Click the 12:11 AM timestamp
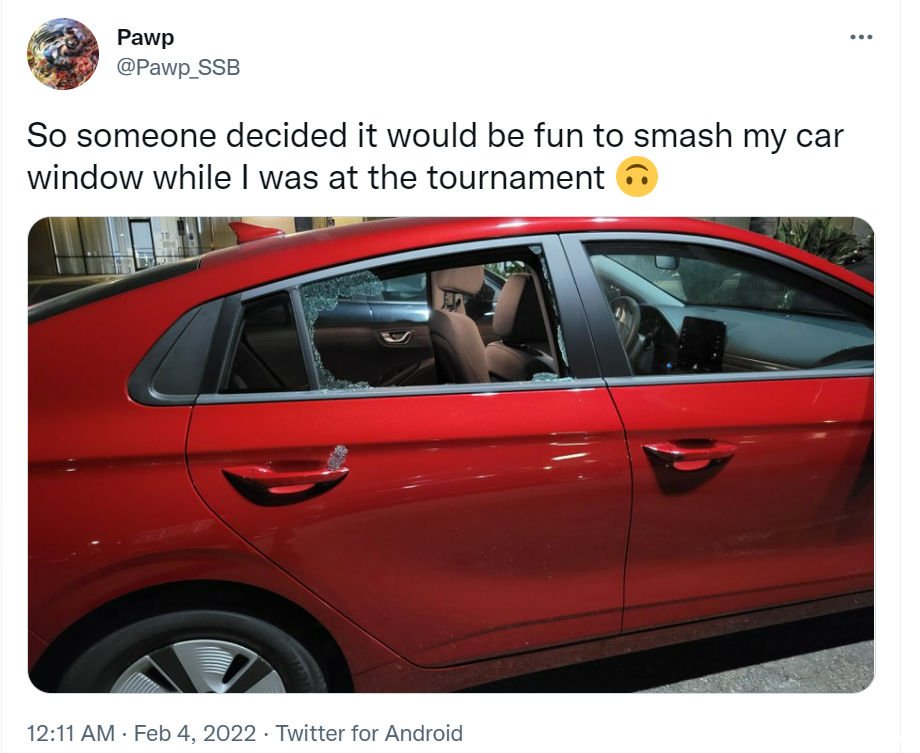Viewport: 920px width, 753px height. (70, 733)
